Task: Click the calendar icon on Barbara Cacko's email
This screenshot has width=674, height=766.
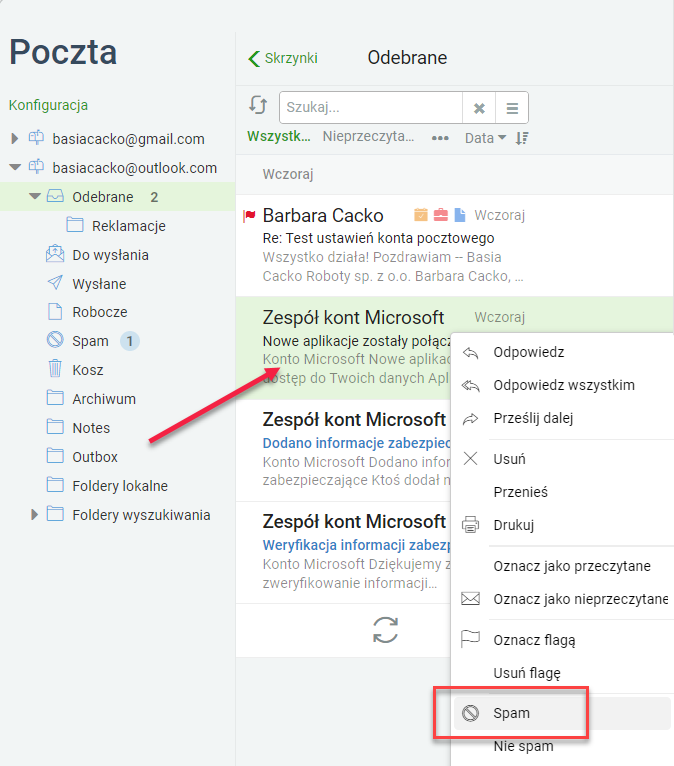Action: [x=421, y=215]
